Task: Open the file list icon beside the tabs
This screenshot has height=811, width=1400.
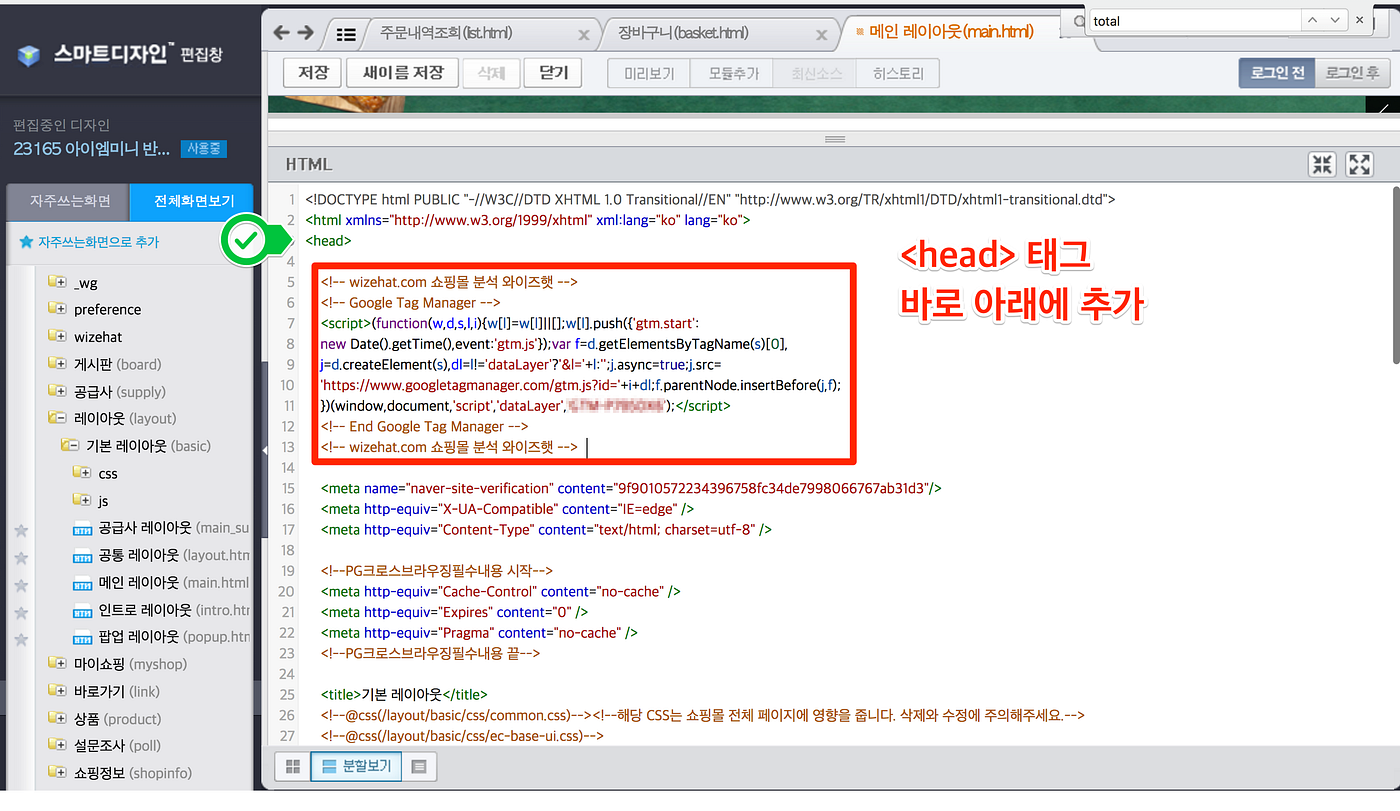Action: tap(345, 32)
